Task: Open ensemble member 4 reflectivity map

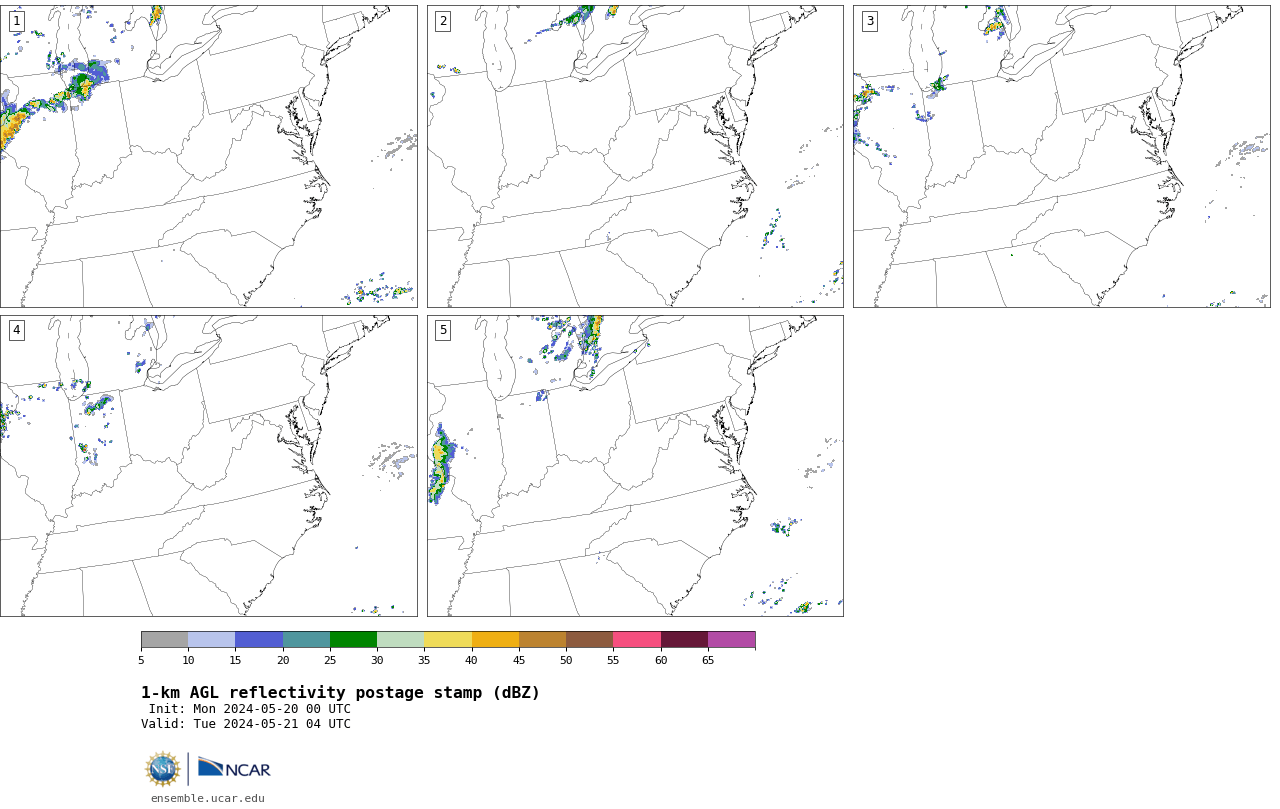Action: coord(208,466)
